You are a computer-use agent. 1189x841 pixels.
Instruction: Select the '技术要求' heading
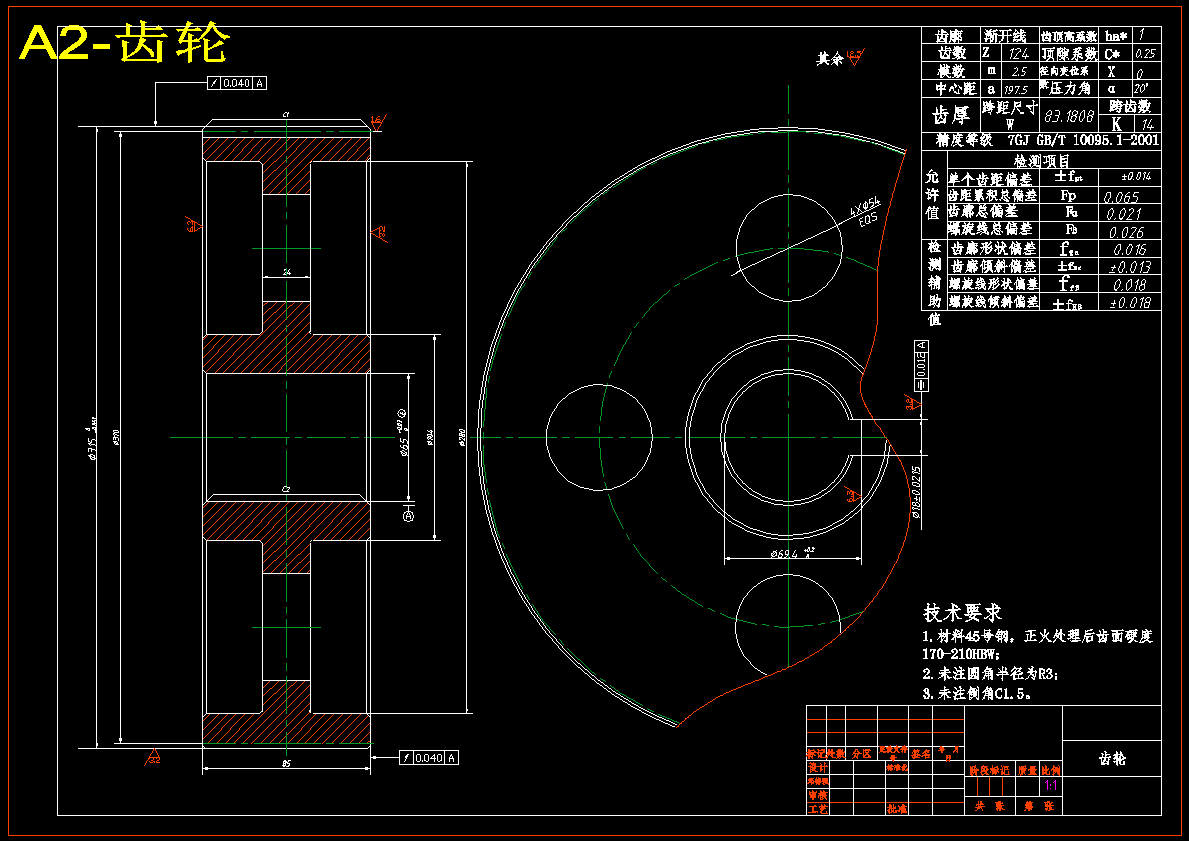(x=962, y=613)
